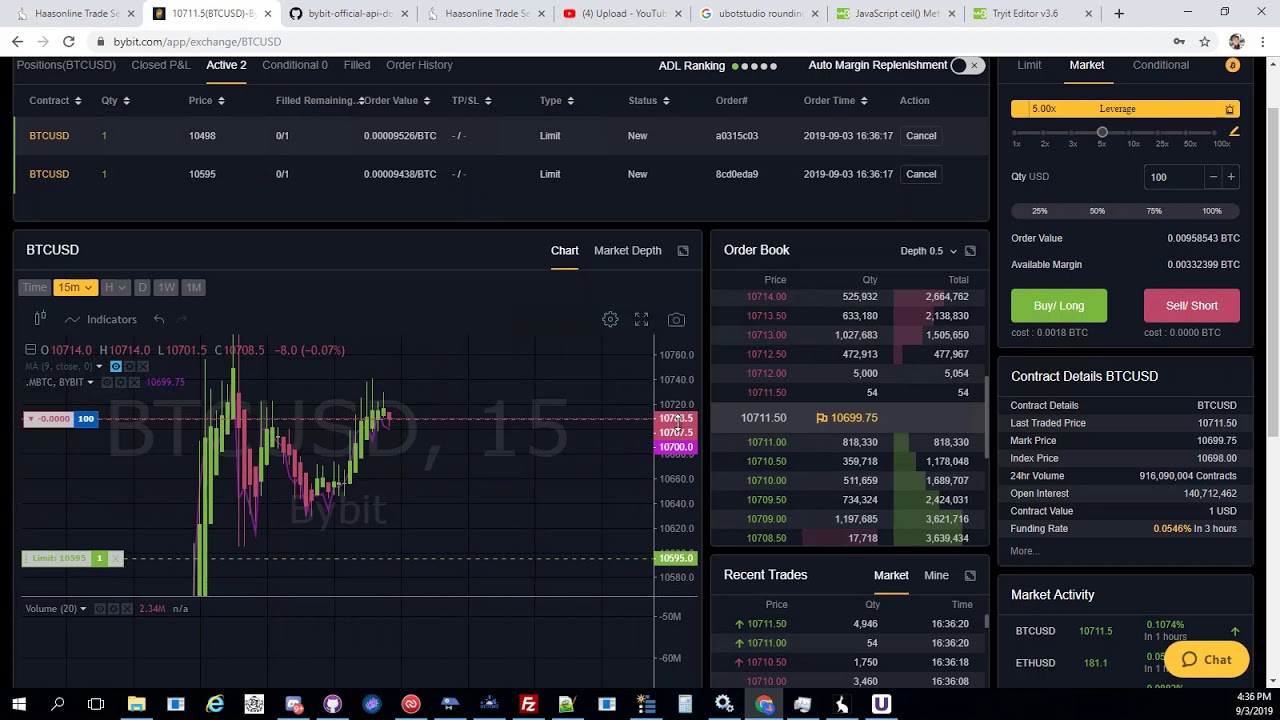This screenshot has height=720, width=1280.
Task: Click the leverage alert bell icon
Action: tap(1229, 109)
